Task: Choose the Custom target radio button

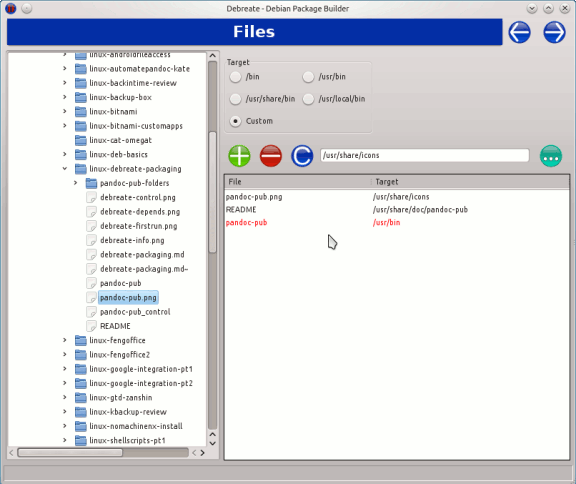Action: coord(235,121)
